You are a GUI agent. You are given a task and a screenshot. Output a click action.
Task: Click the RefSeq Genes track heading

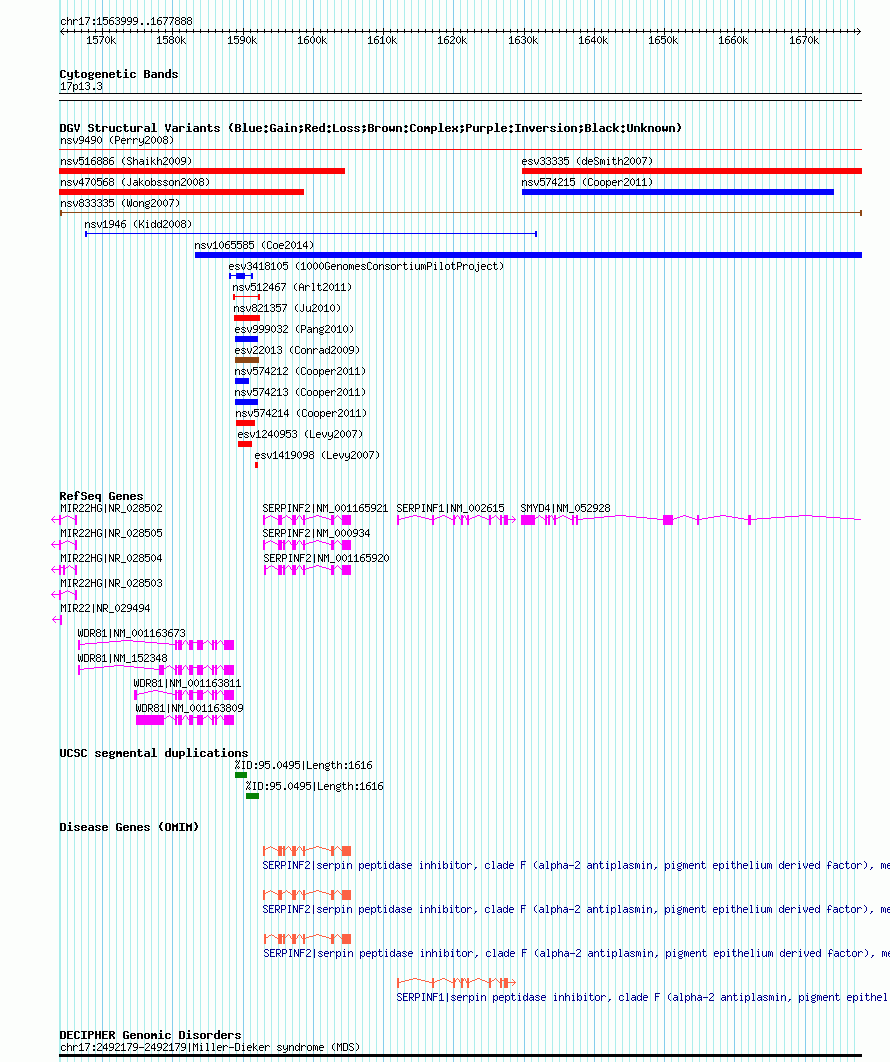pyautogui.click(x=101, y=496)
